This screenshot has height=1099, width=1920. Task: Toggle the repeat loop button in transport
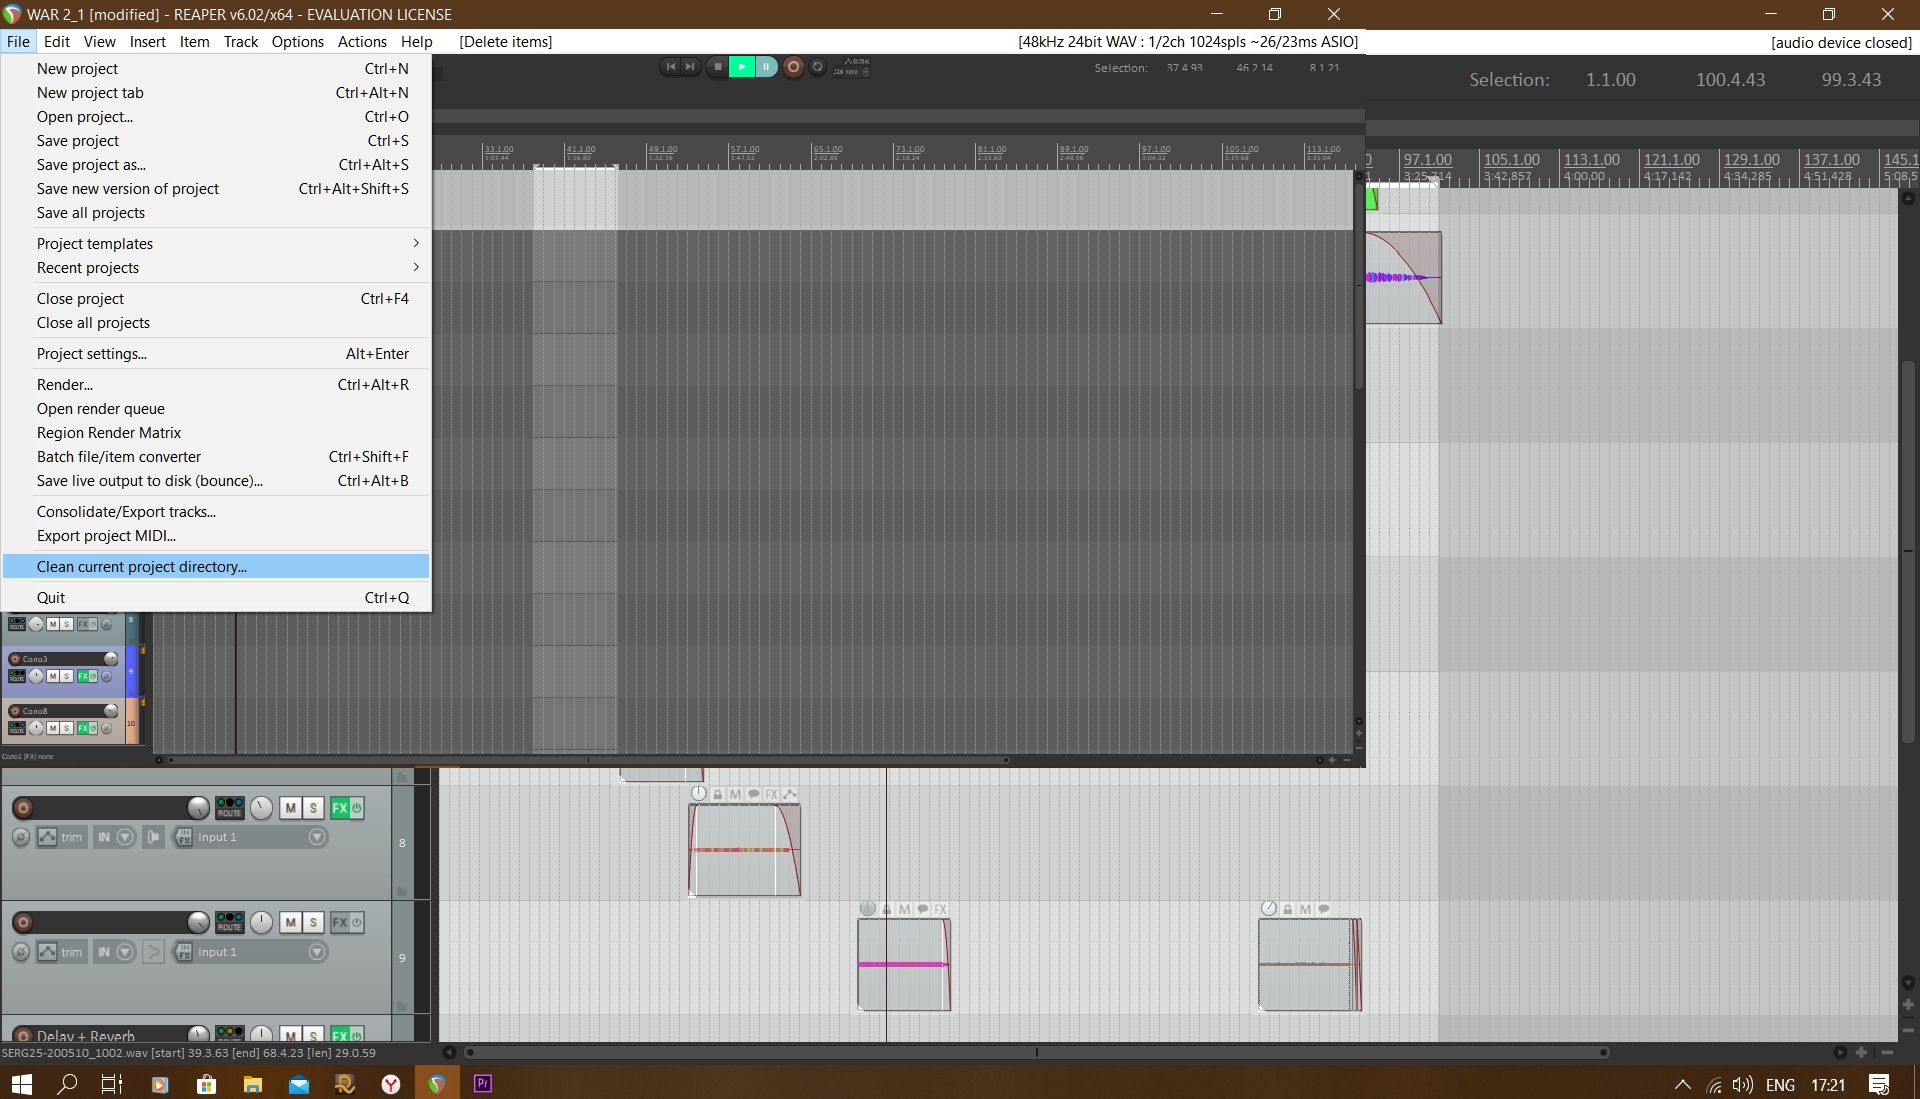coord(817,67)
